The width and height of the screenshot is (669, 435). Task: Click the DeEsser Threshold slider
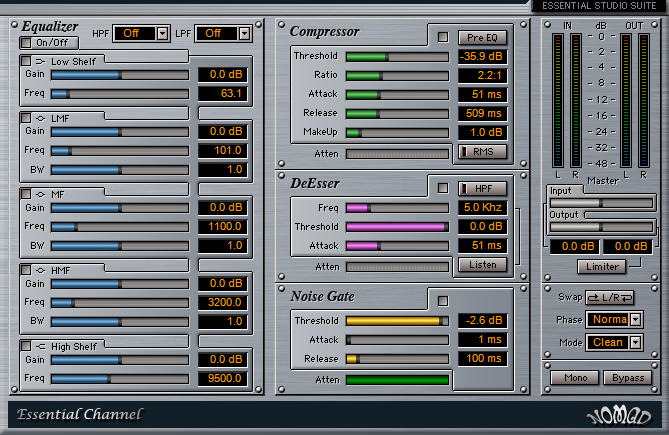tap(397, 227)
